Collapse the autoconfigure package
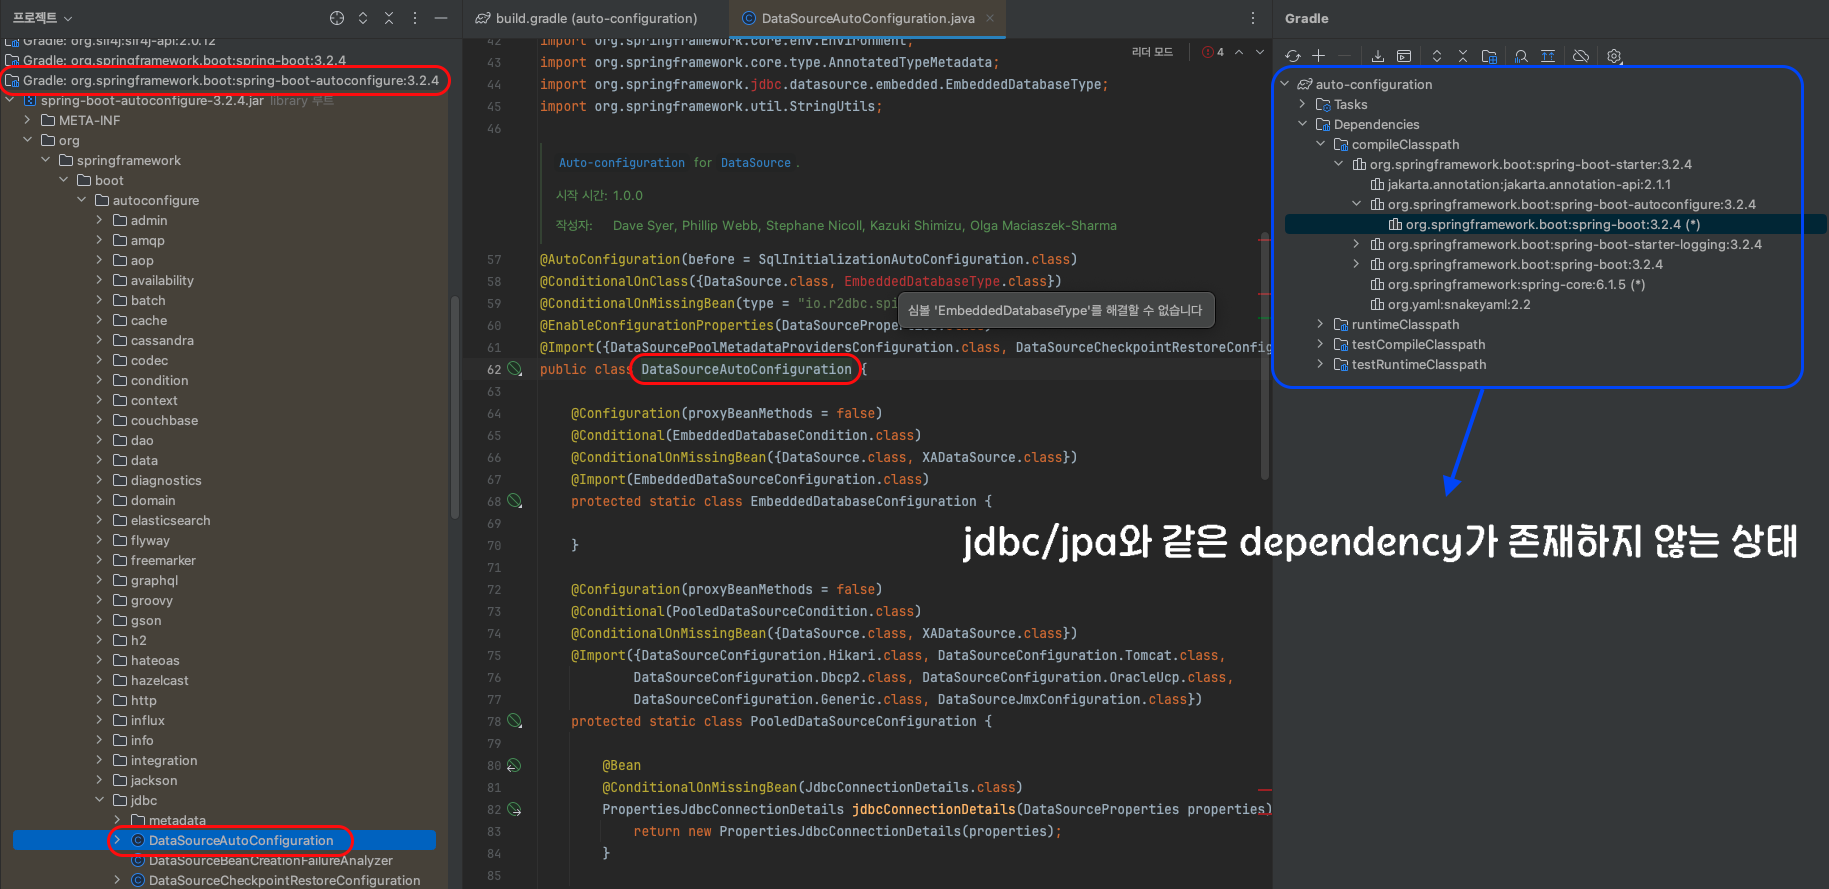The height and width of the screenshot is (889, 1829). click(x=81, y=200)
